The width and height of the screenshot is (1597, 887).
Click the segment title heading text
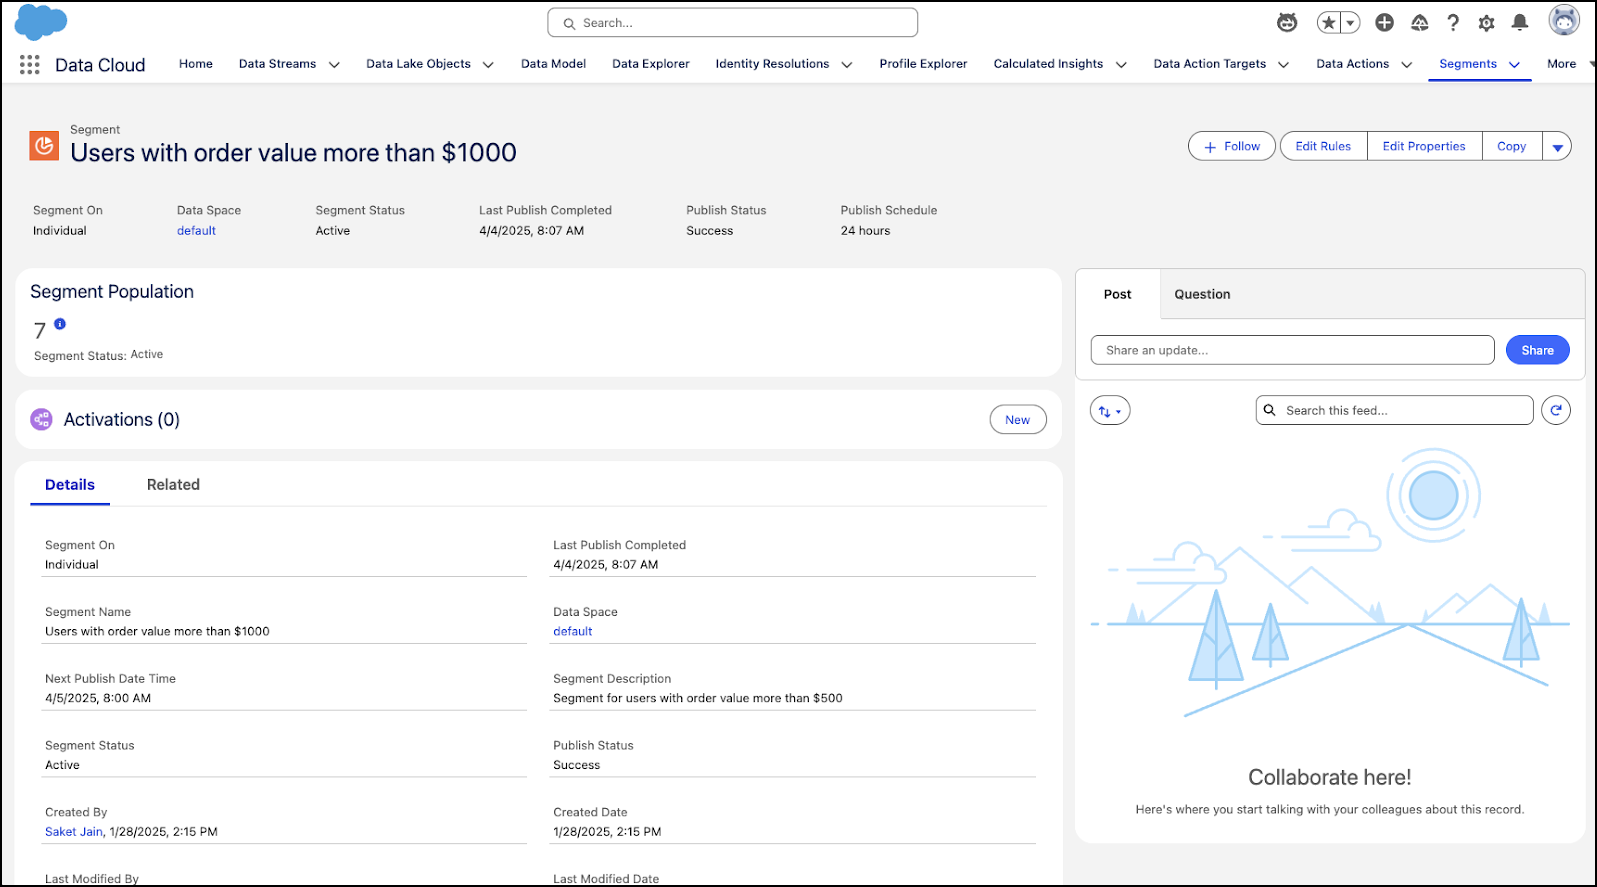click(293, 153)
